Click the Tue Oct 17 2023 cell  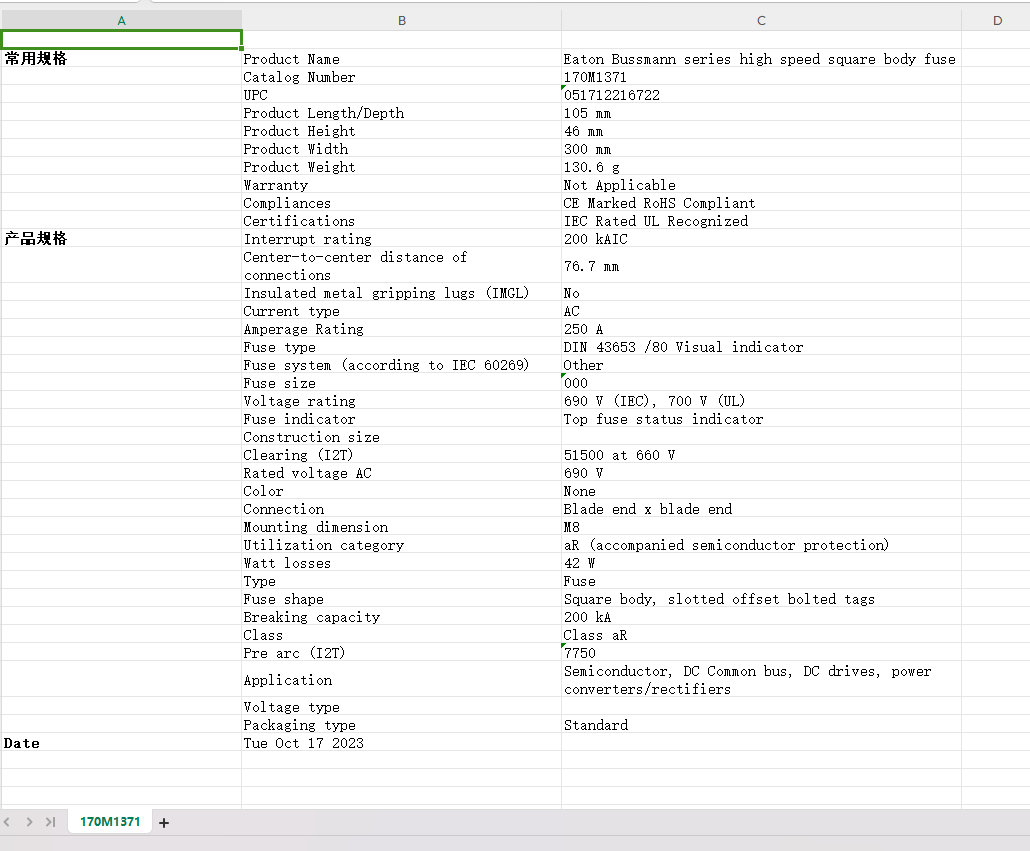point(401,743)
